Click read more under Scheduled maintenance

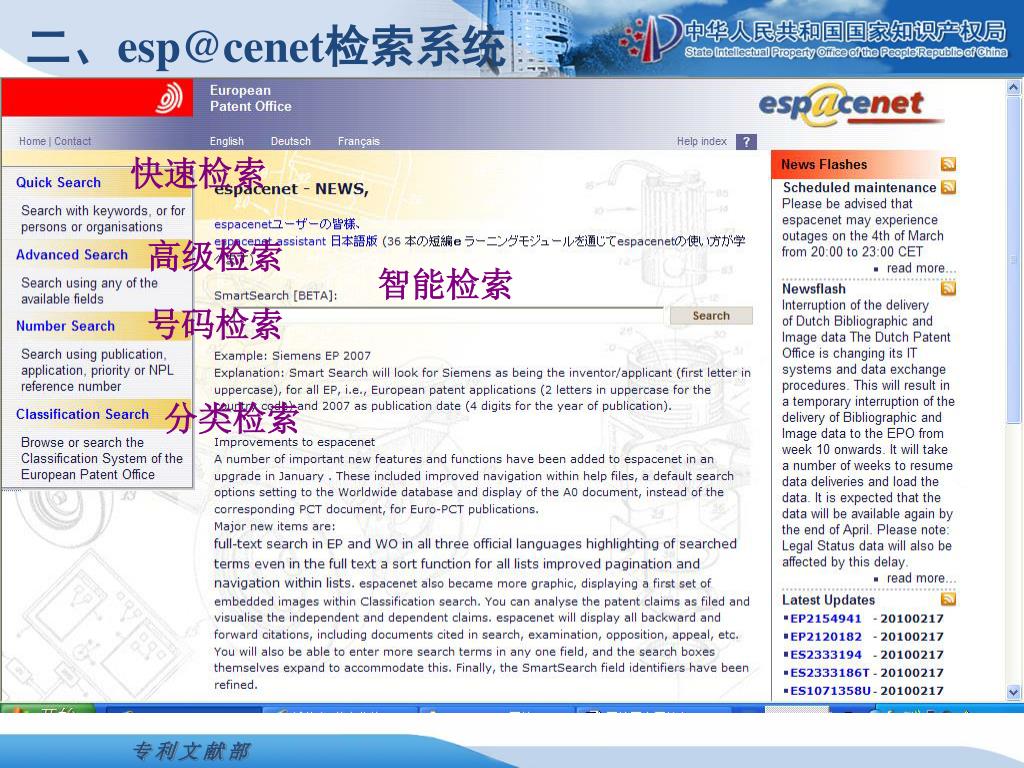point(921,268)
